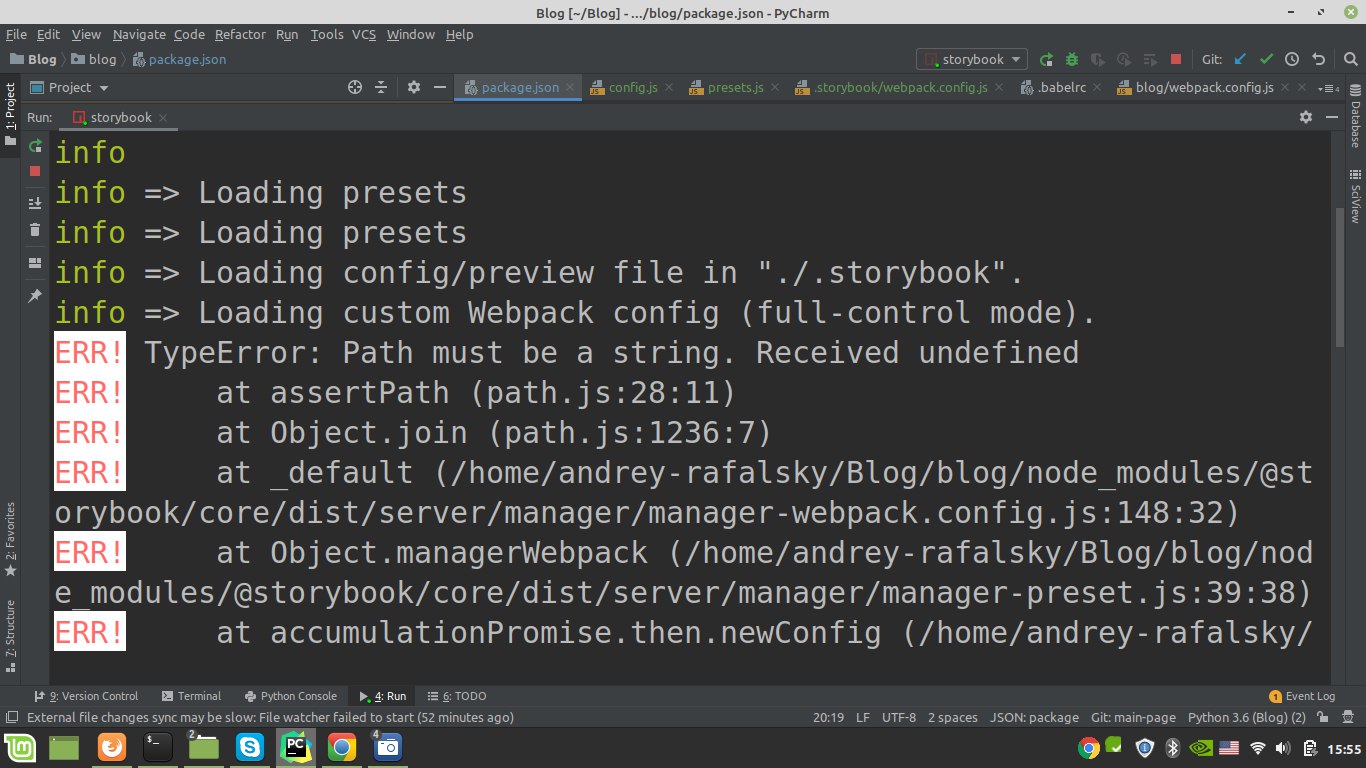Switch to the presets.js editor tab
Viewport: 1366px width, 768px height.
click(x=735, y=88)
